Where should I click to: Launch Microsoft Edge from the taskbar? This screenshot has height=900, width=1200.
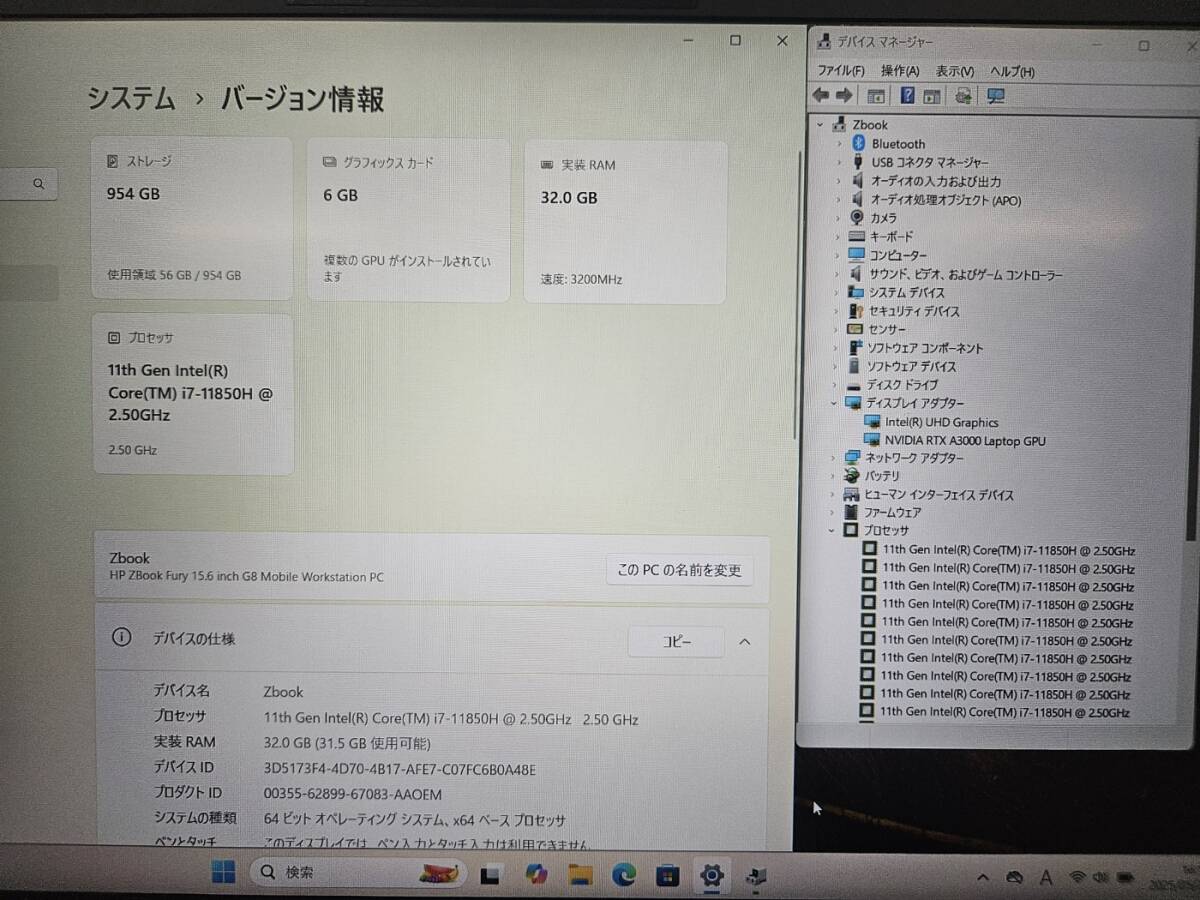pos(624,876)
